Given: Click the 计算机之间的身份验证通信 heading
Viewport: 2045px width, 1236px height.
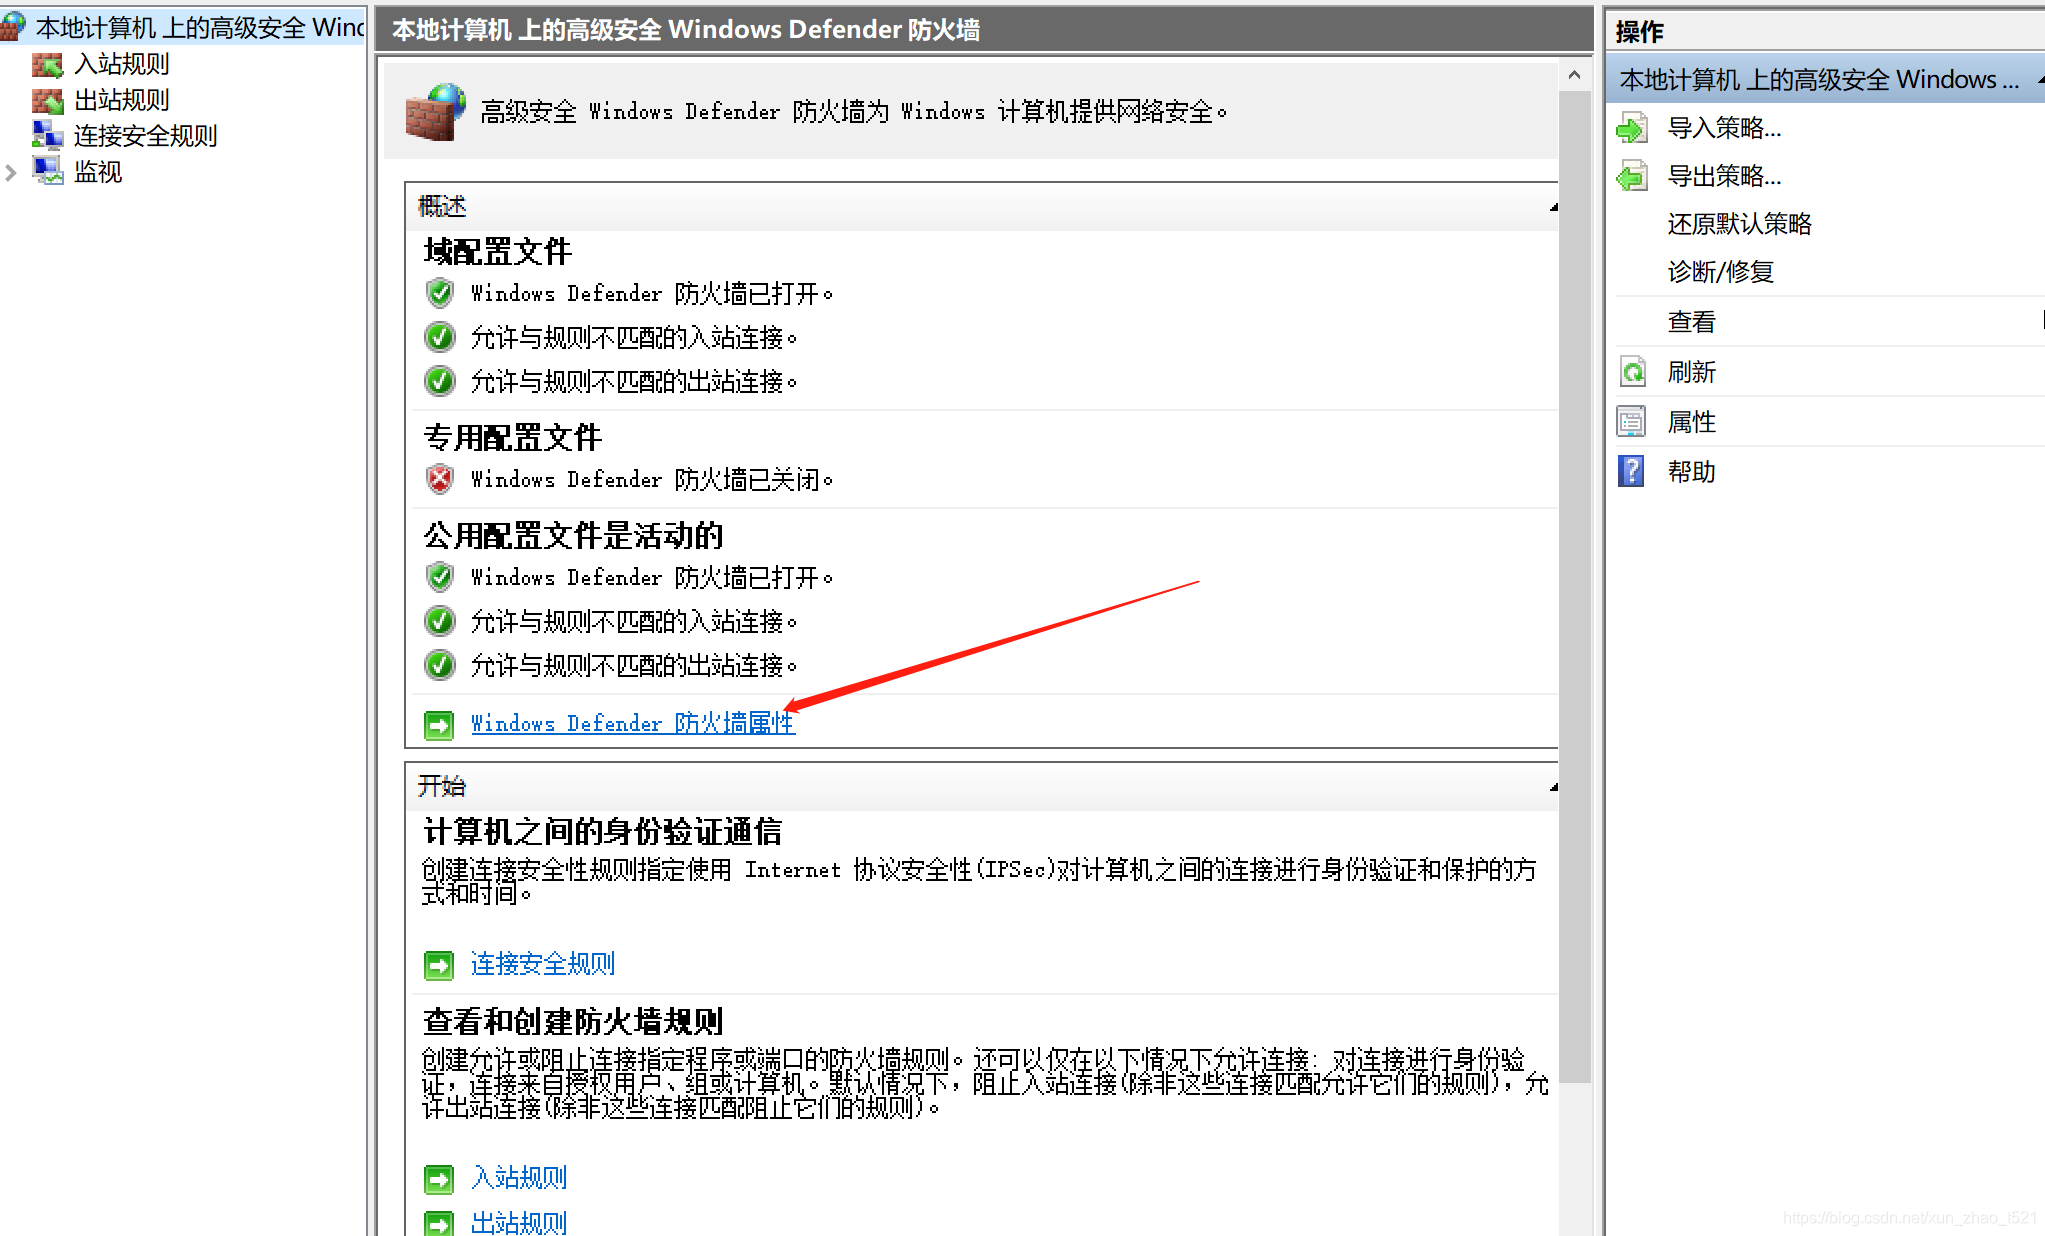Looking at the screenshot, I should 602,831.
